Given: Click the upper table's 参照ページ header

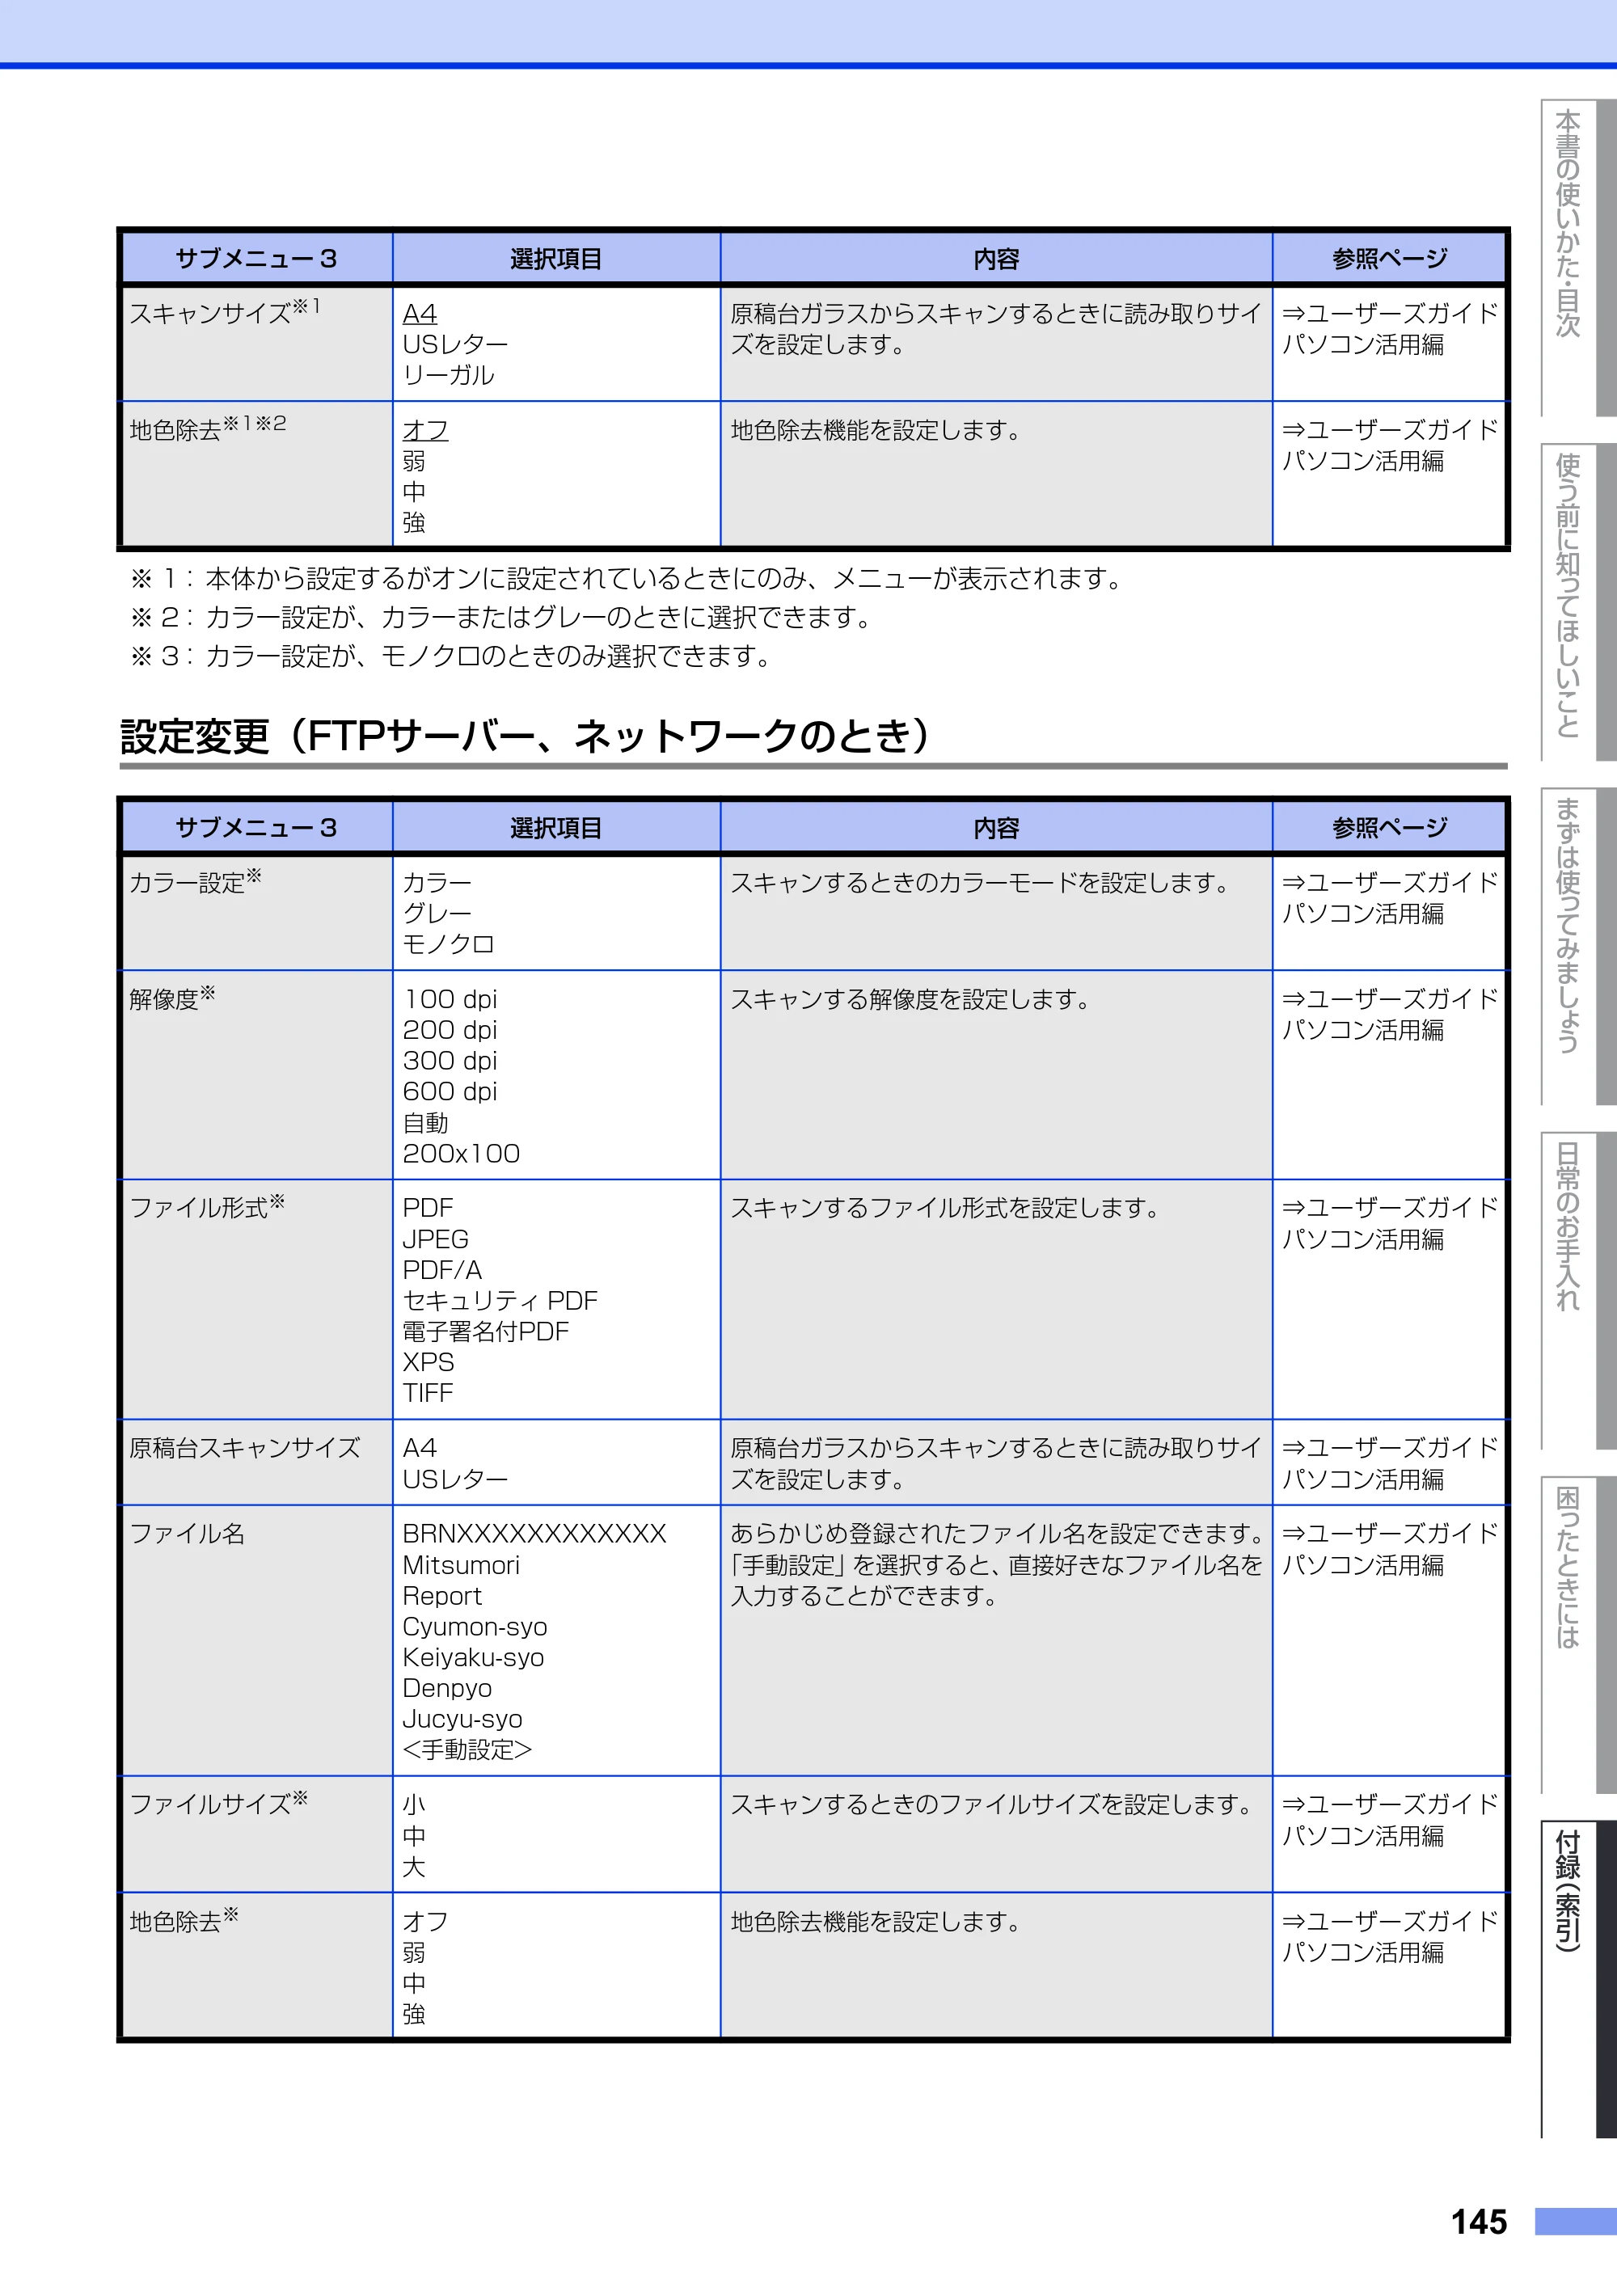Looking at the screenshot, I should (1389, 259).
